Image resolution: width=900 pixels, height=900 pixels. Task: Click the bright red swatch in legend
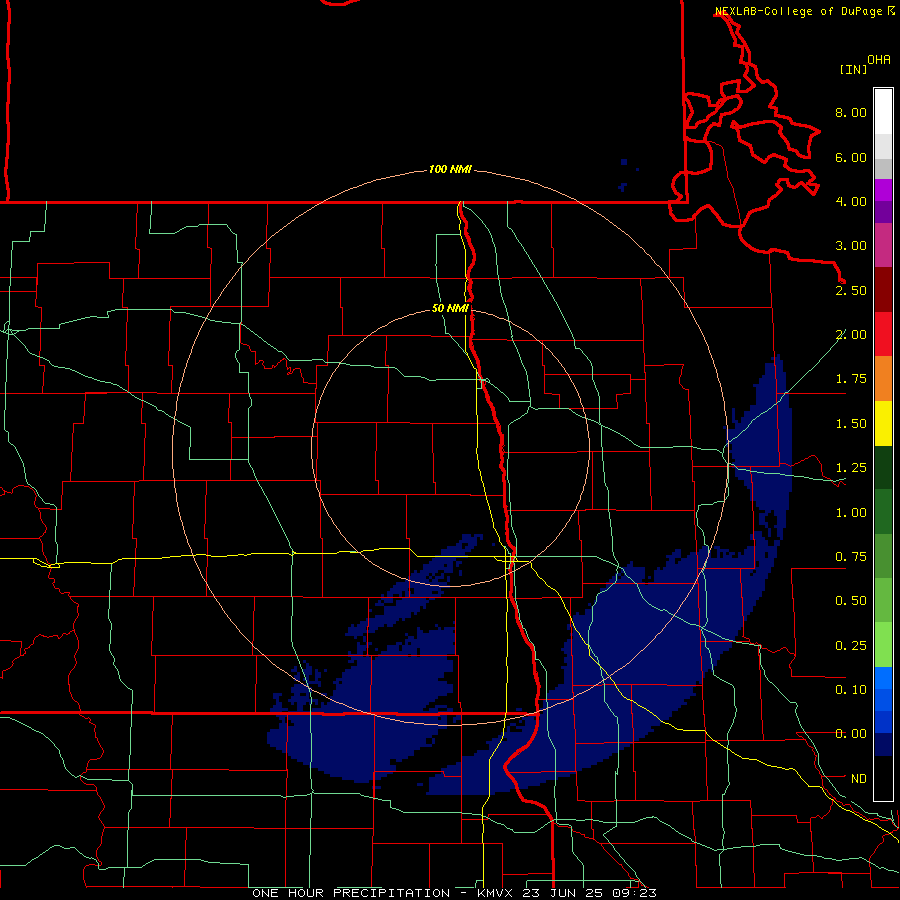point(883,335)
